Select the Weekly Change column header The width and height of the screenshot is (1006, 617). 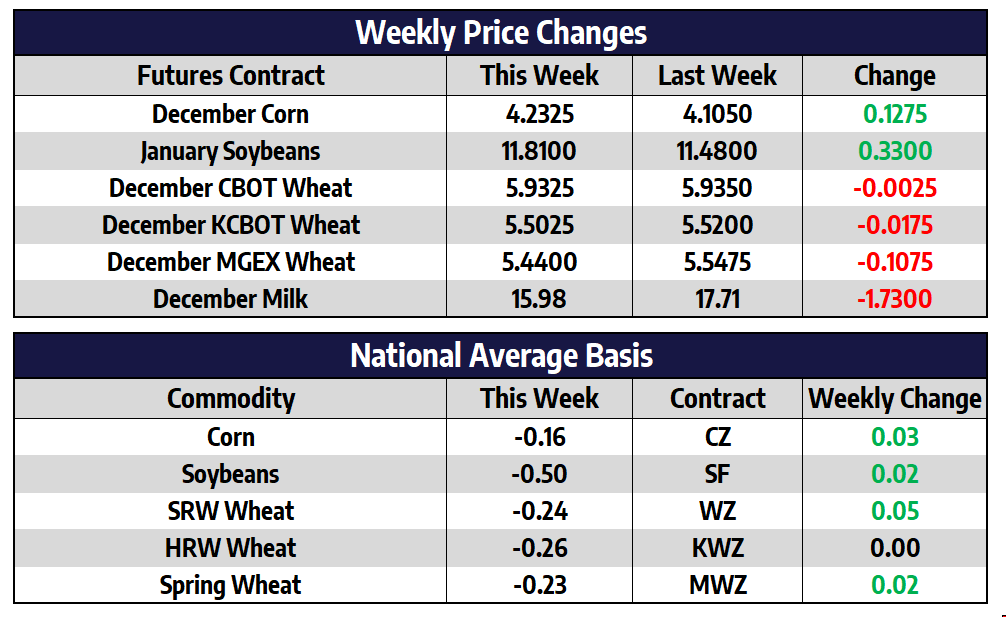(x=894, y=399)
